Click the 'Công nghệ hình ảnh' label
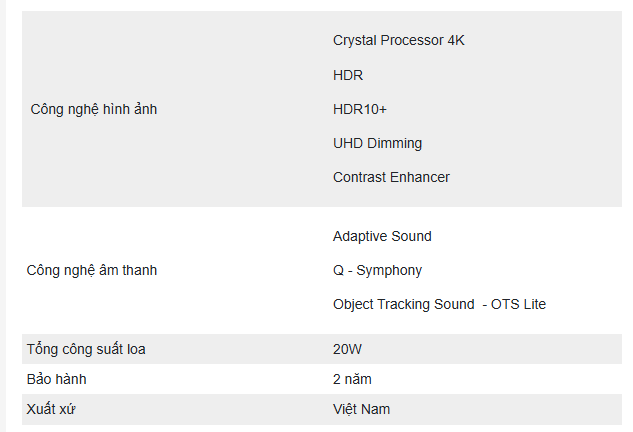 pos(94,109)
